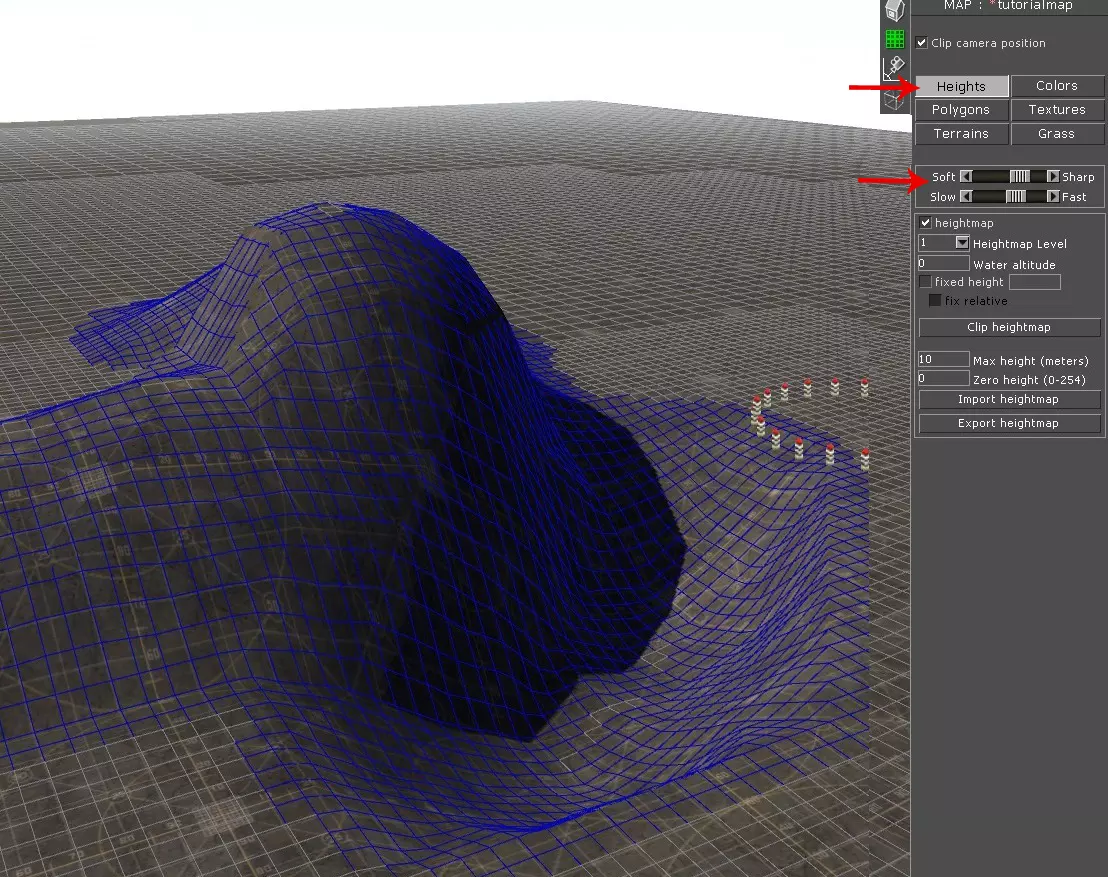Open the camera path tool icon
Image resolution: width=1108 pixels, height=877 pixels.
point(893,69)
